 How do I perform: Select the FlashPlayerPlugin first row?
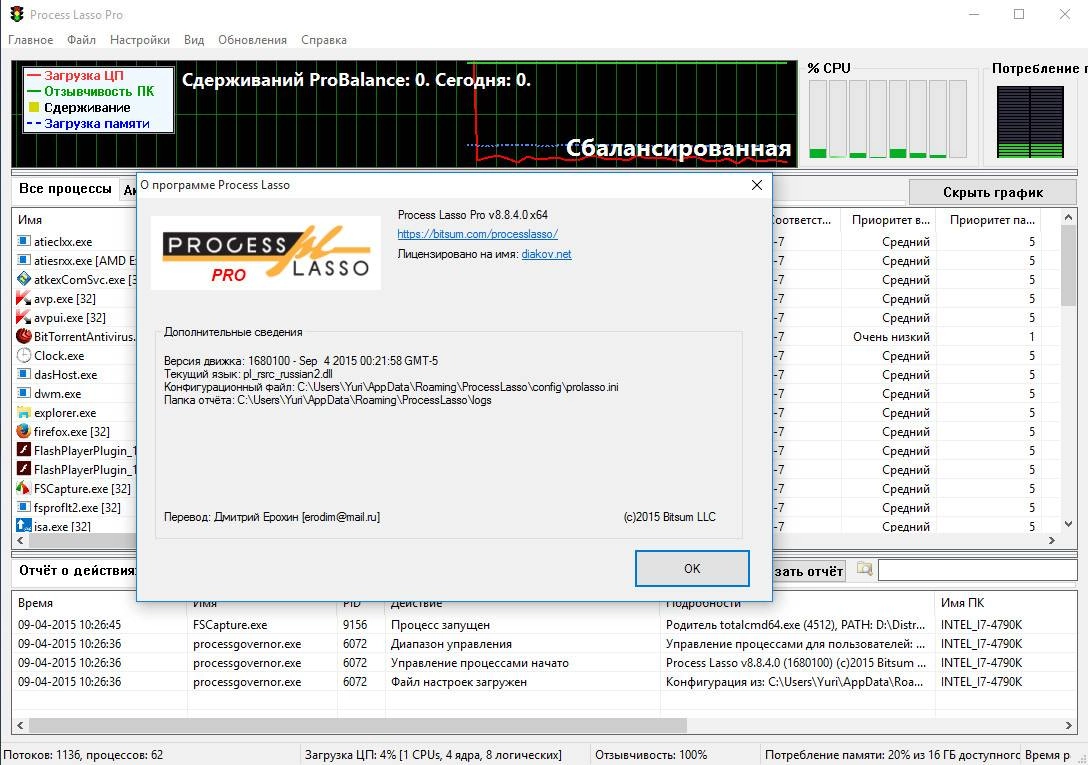coord(75,451)
